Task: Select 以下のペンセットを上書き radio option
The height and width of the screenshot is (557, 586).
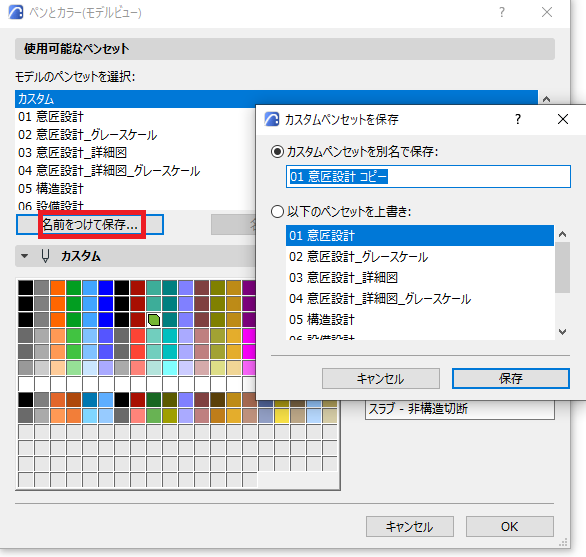Action: pyautogui.click(x=277, y=212)
